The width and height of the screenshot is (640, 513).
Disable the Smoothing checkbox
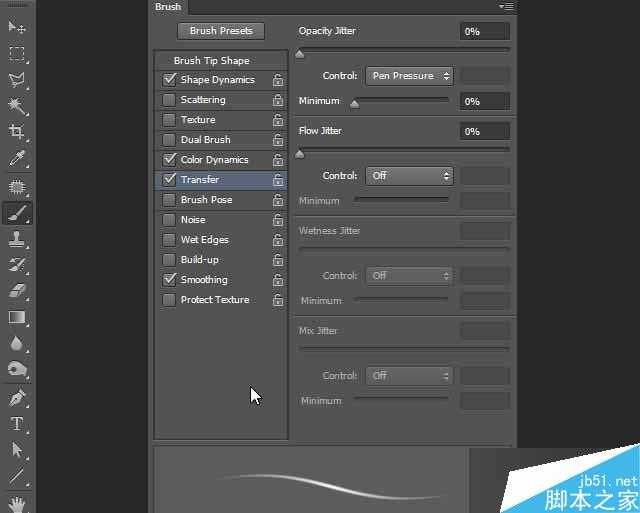pyautogui.click(x=169, y=280)
